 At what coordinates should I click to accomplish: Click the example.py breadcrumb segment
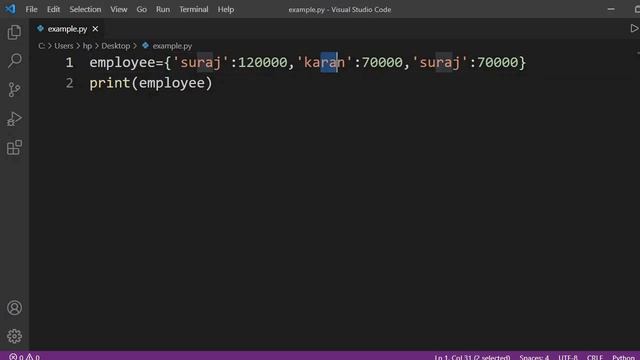[172, 46]
